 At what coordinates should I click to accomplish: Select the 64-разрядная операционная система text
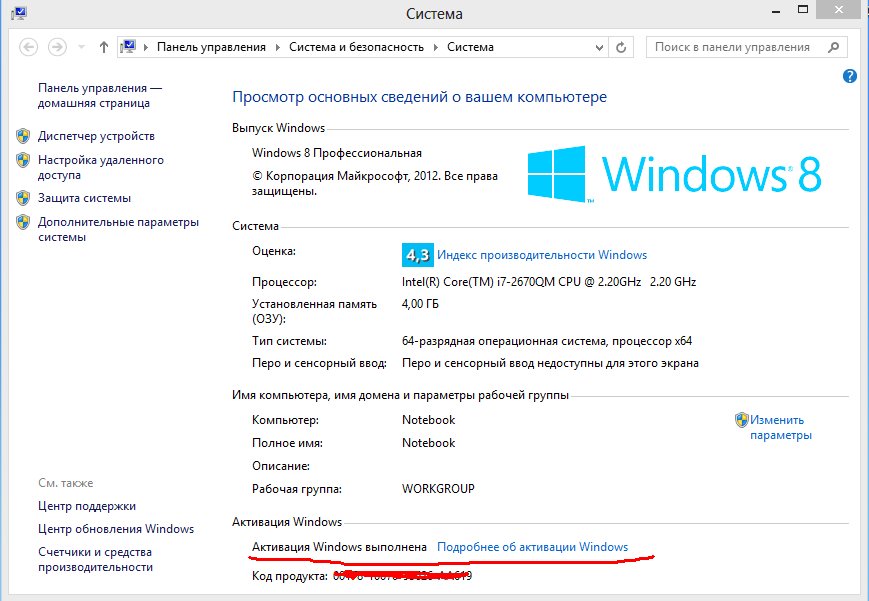(504, 341)
